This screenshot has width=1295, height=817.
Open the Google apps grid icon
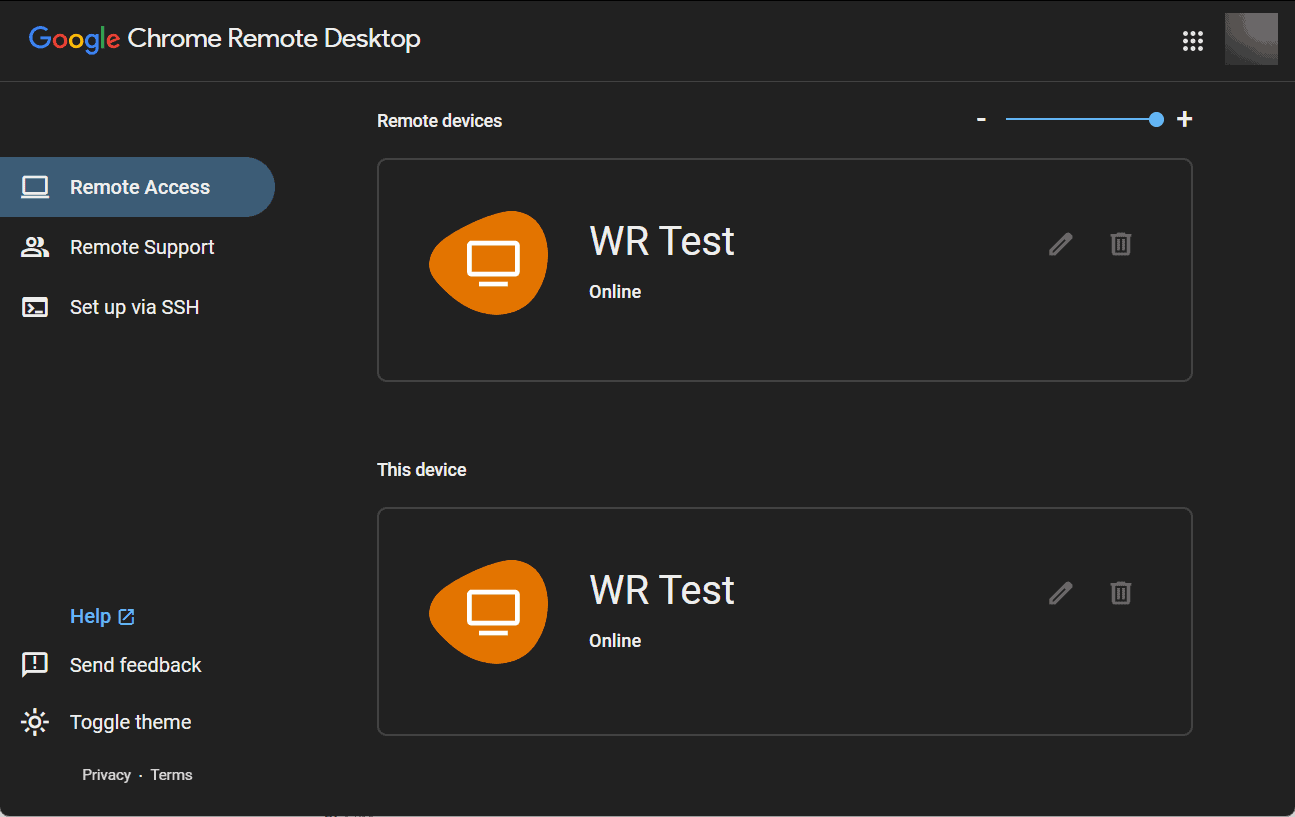click(x=1192, y=41)
